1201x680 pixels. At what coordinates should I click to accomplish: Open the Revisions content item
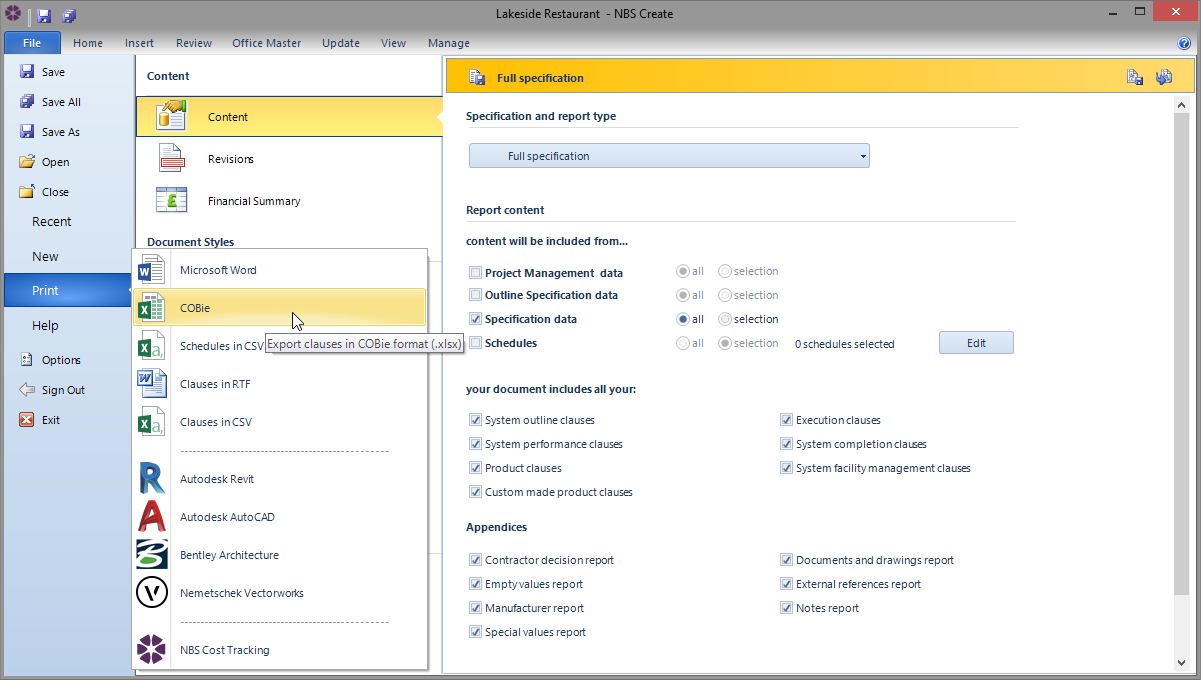[231, 159]
